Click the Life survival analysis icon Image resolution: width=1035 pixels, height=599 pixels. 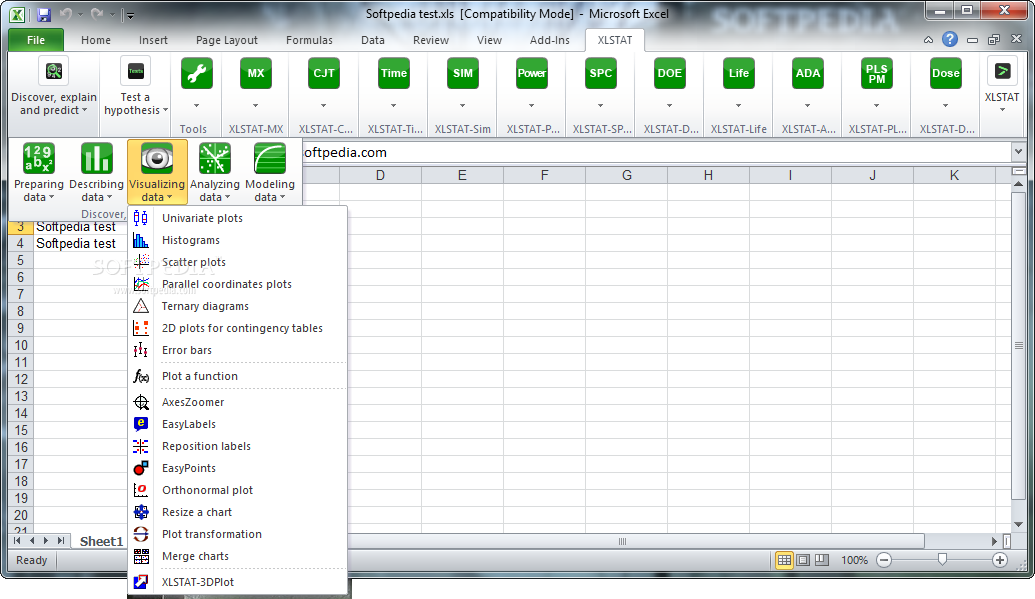coord(739,73)
